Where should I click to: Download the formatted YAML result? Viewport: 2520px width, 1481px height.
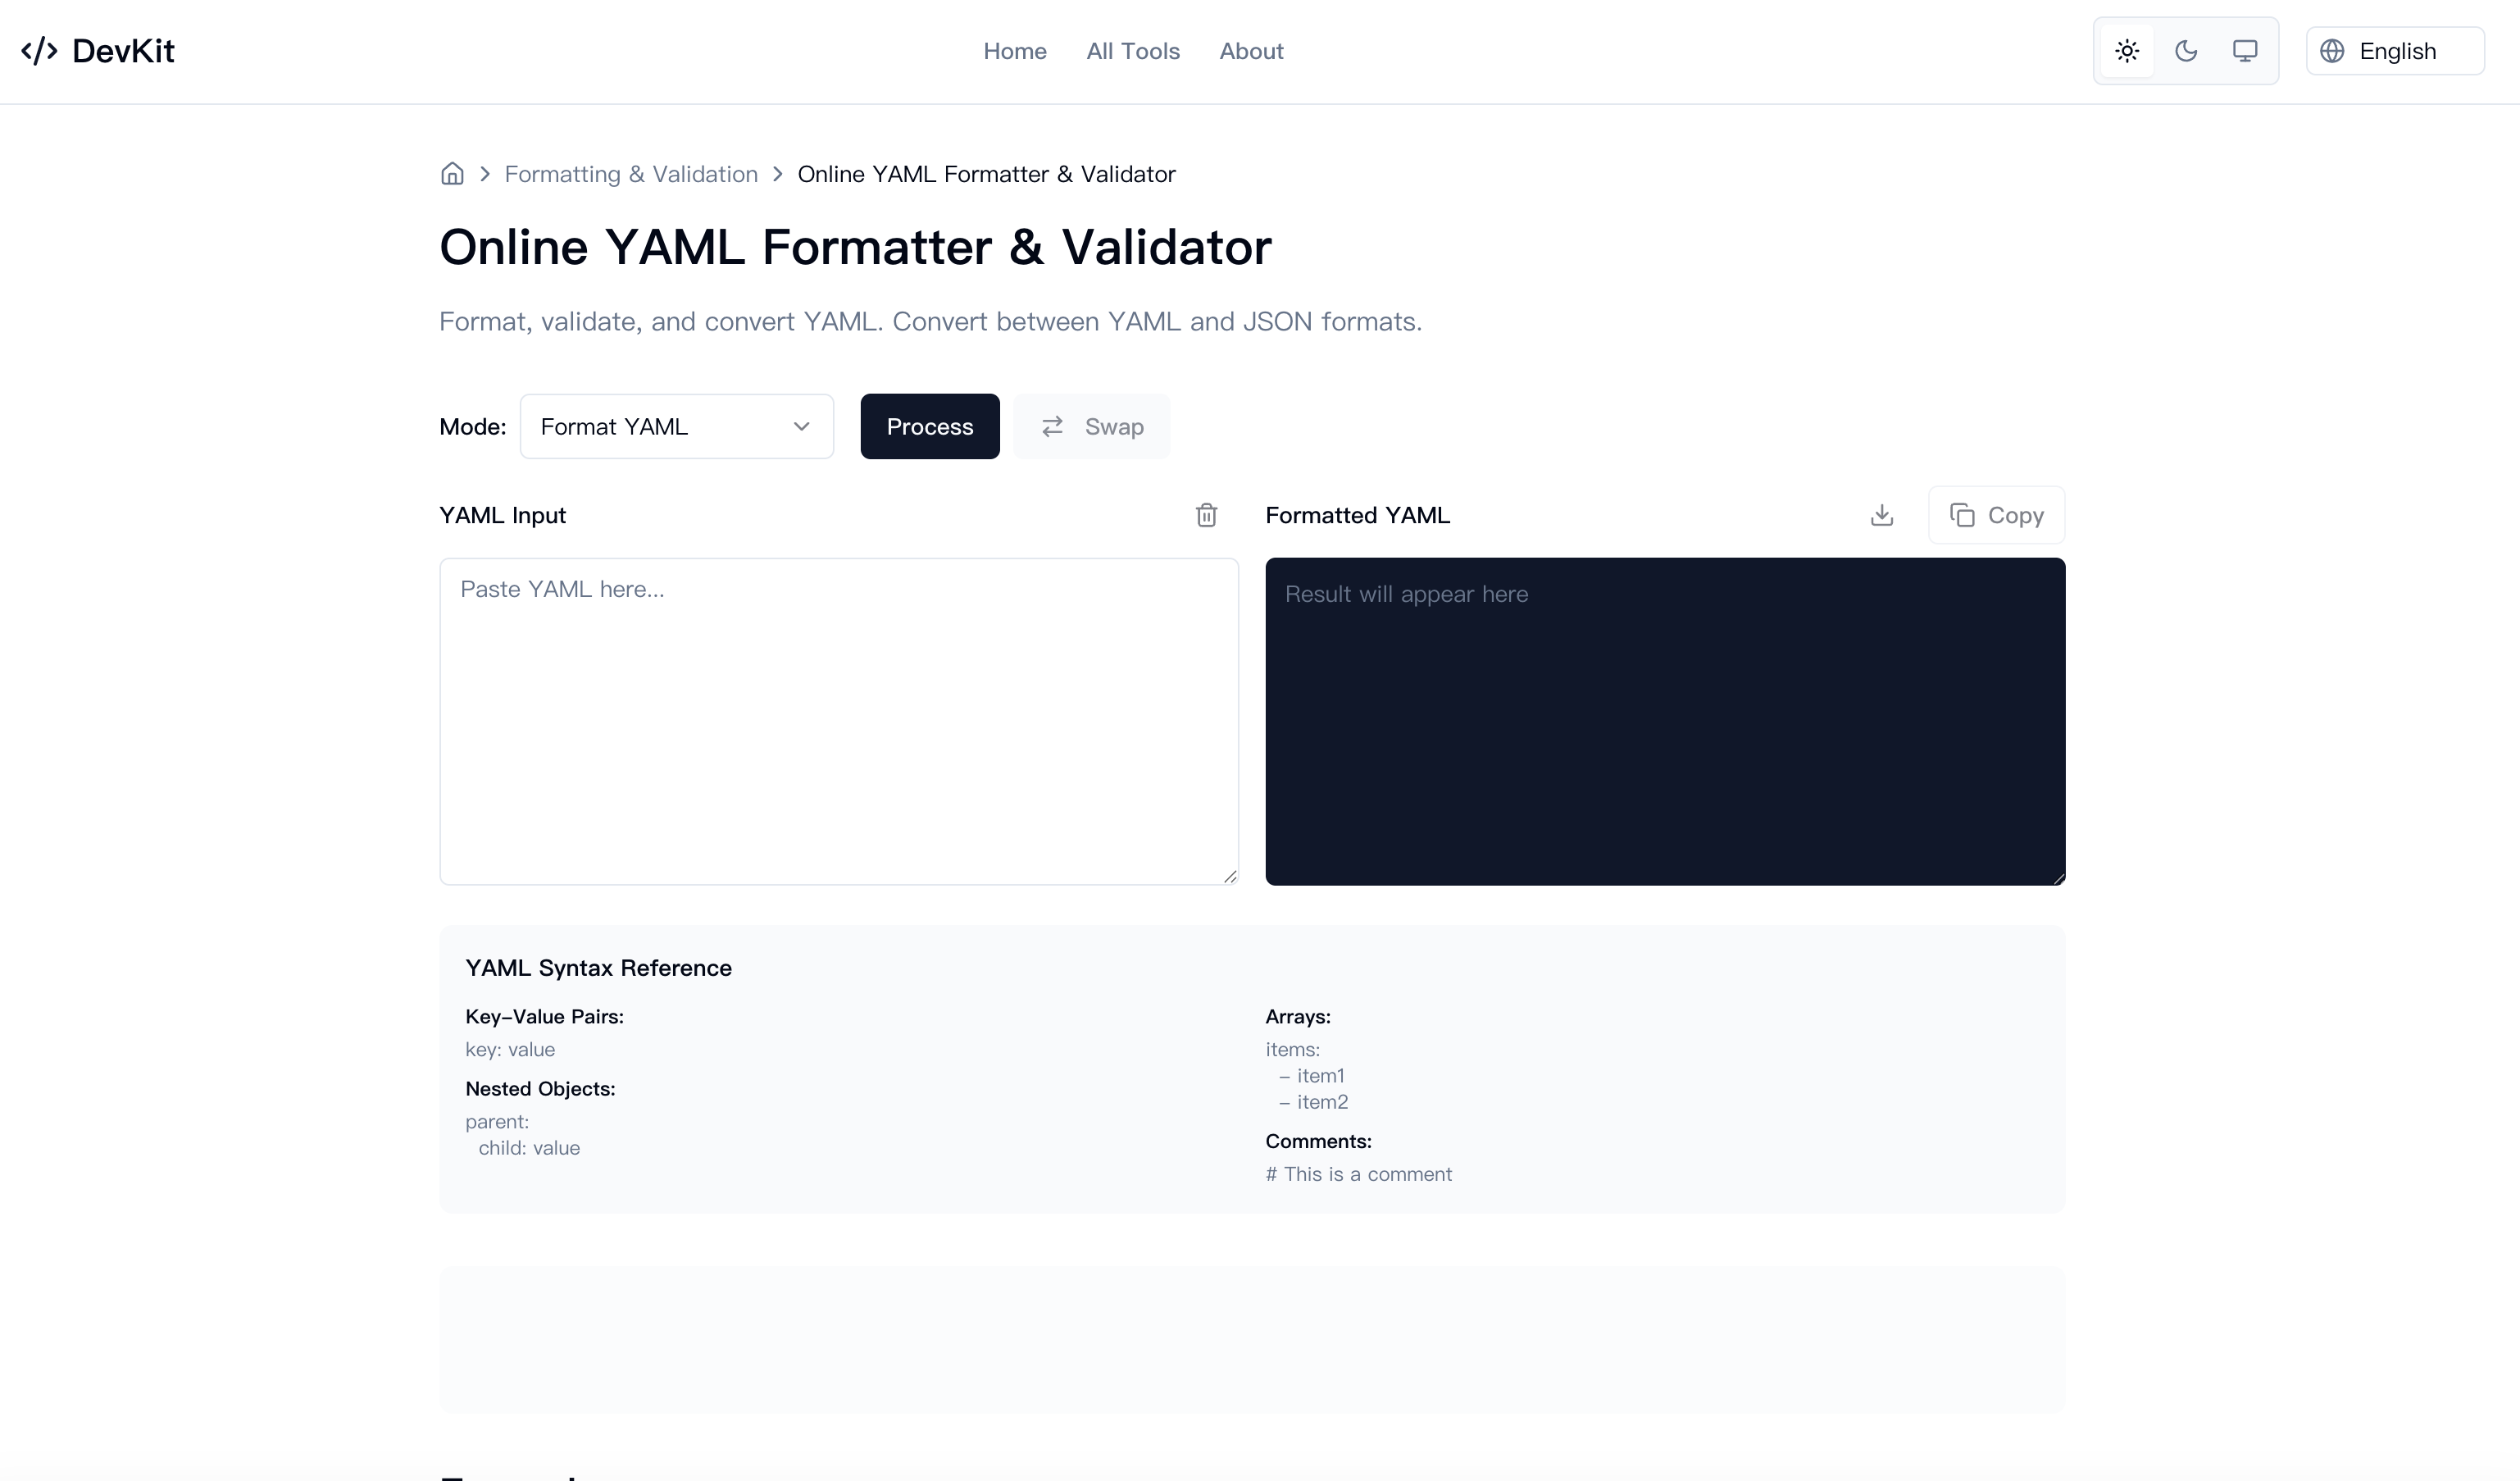pos(1882,515)
